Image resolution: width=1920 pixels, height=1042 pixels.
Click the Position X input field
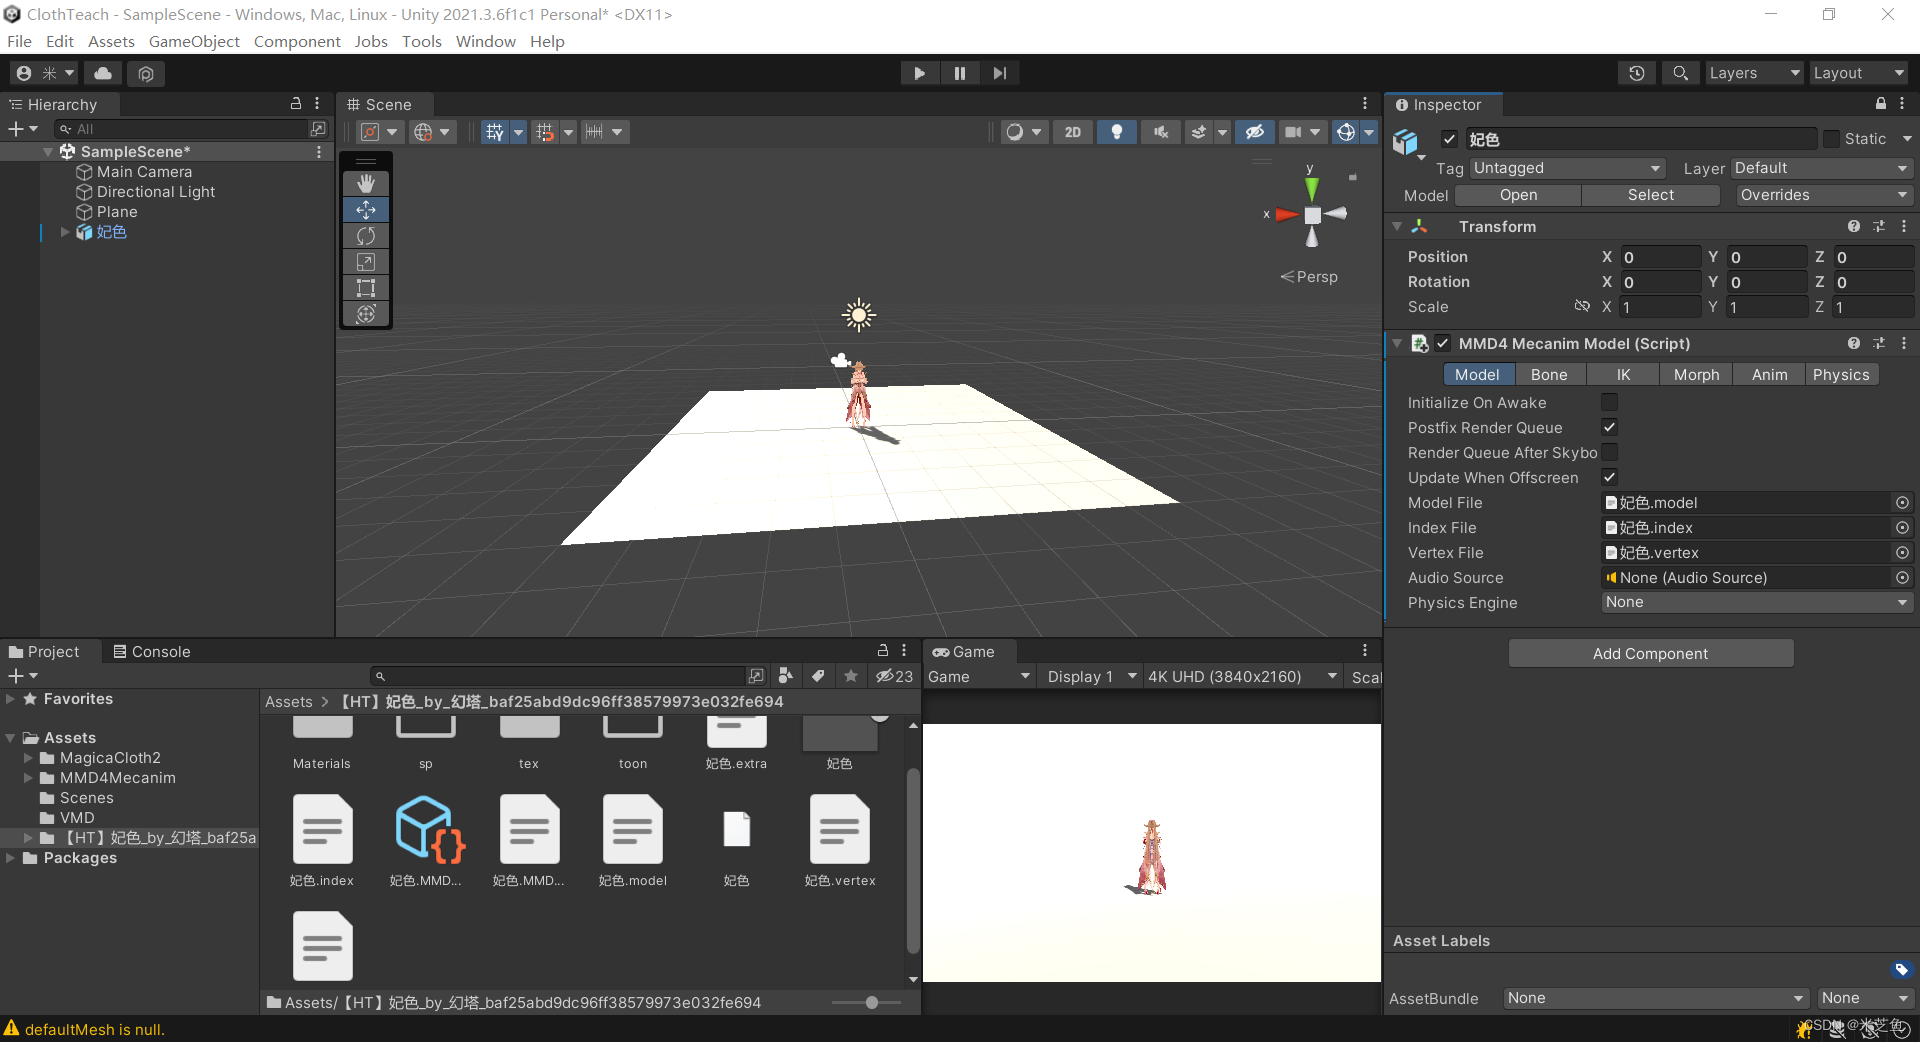point(1659,257)
